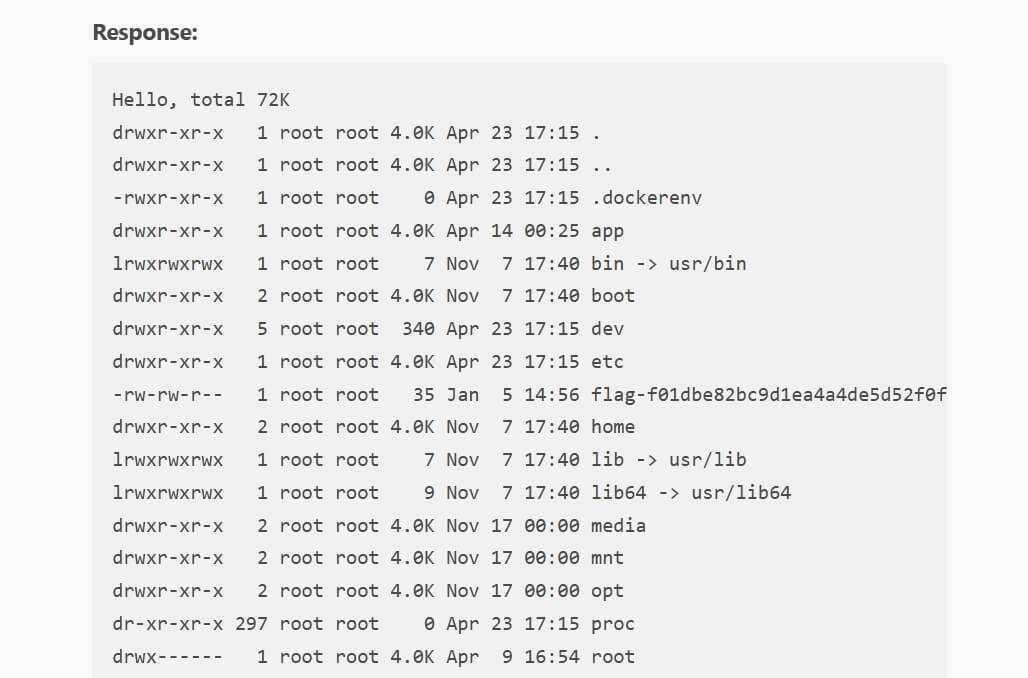Select the opt directory name
The image size is (1028, 678).
pos(607,591)
